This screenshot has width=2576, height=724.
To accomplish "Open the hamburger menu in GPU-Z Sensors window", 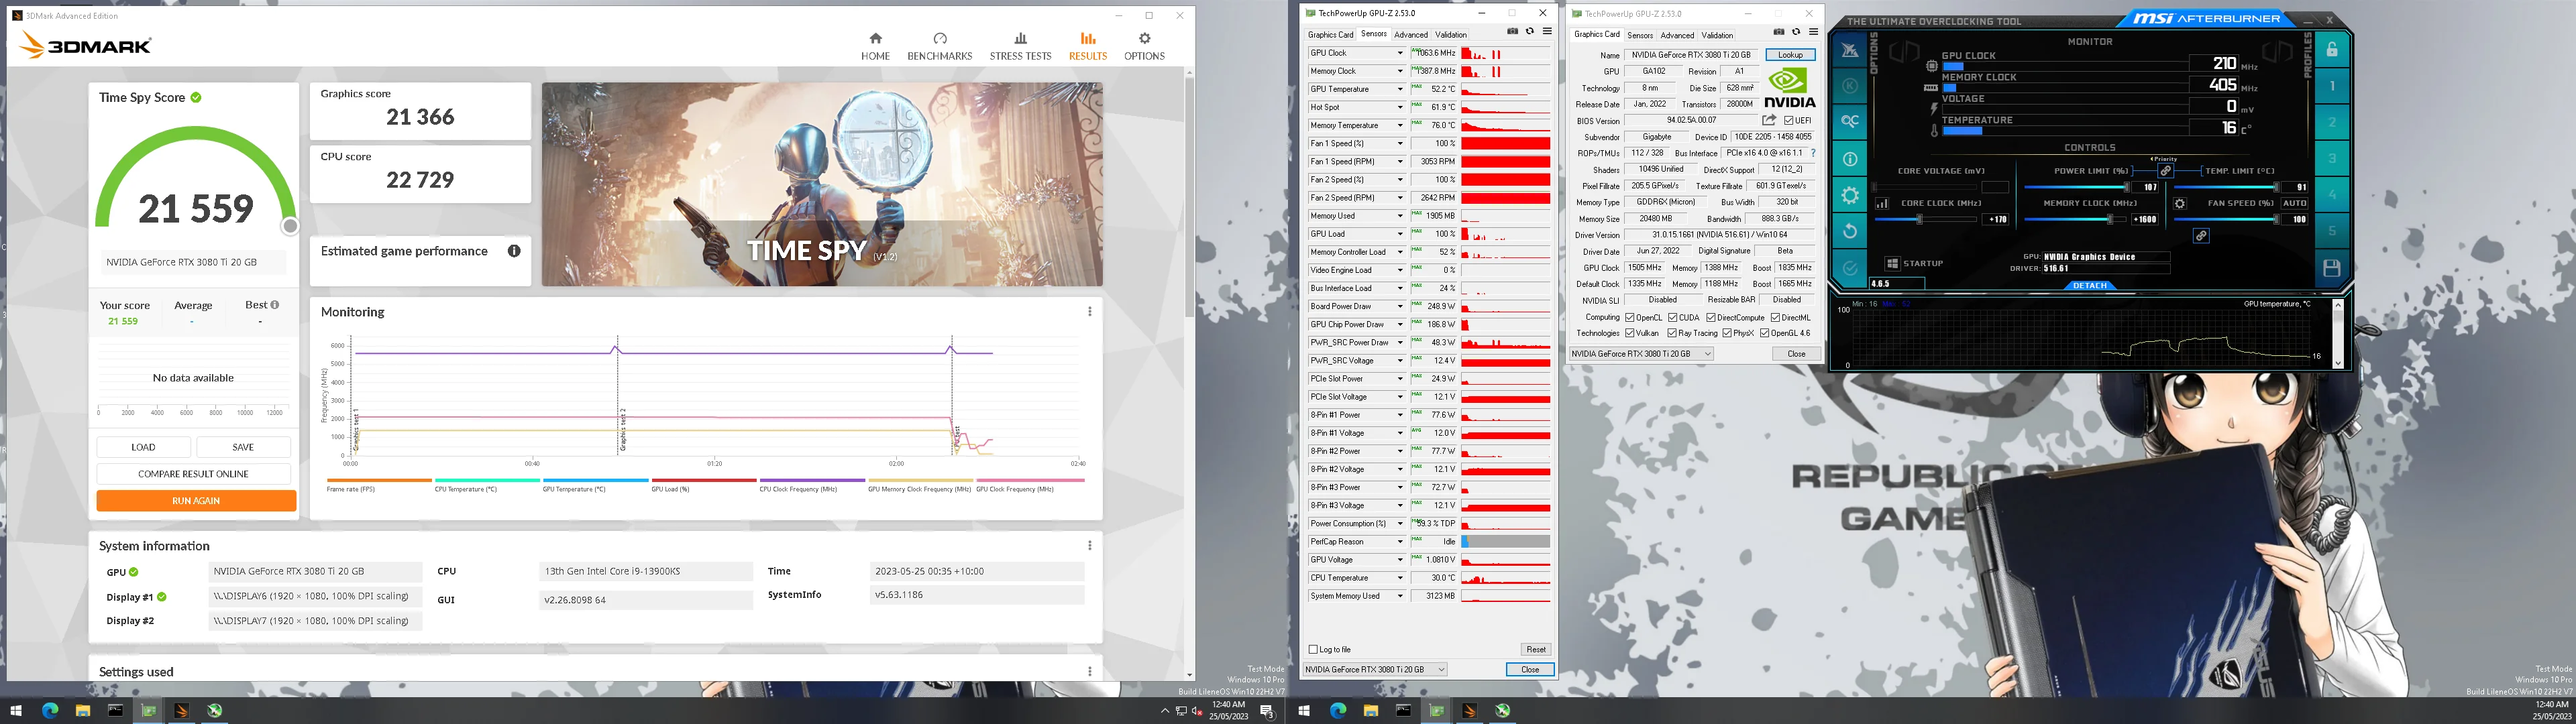I will tap(1546, 32).
